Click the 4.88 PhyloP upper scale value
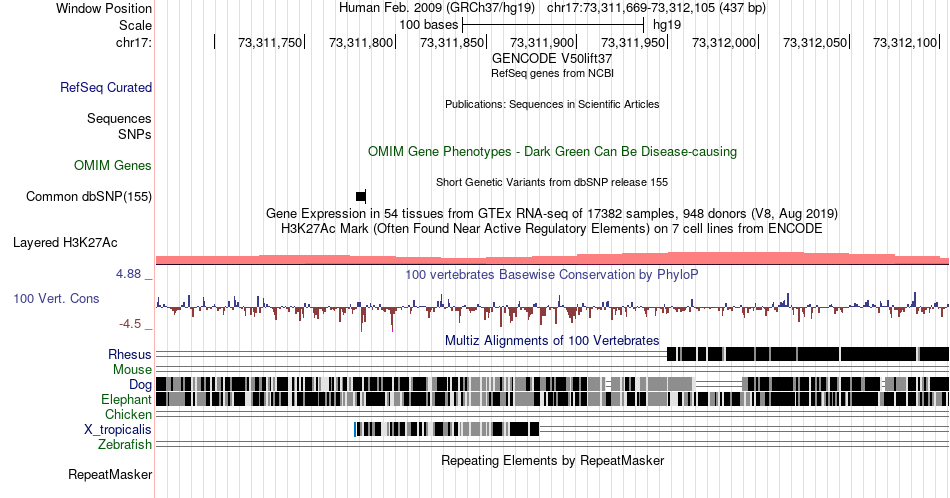The image size is (950, 498). 128,274
